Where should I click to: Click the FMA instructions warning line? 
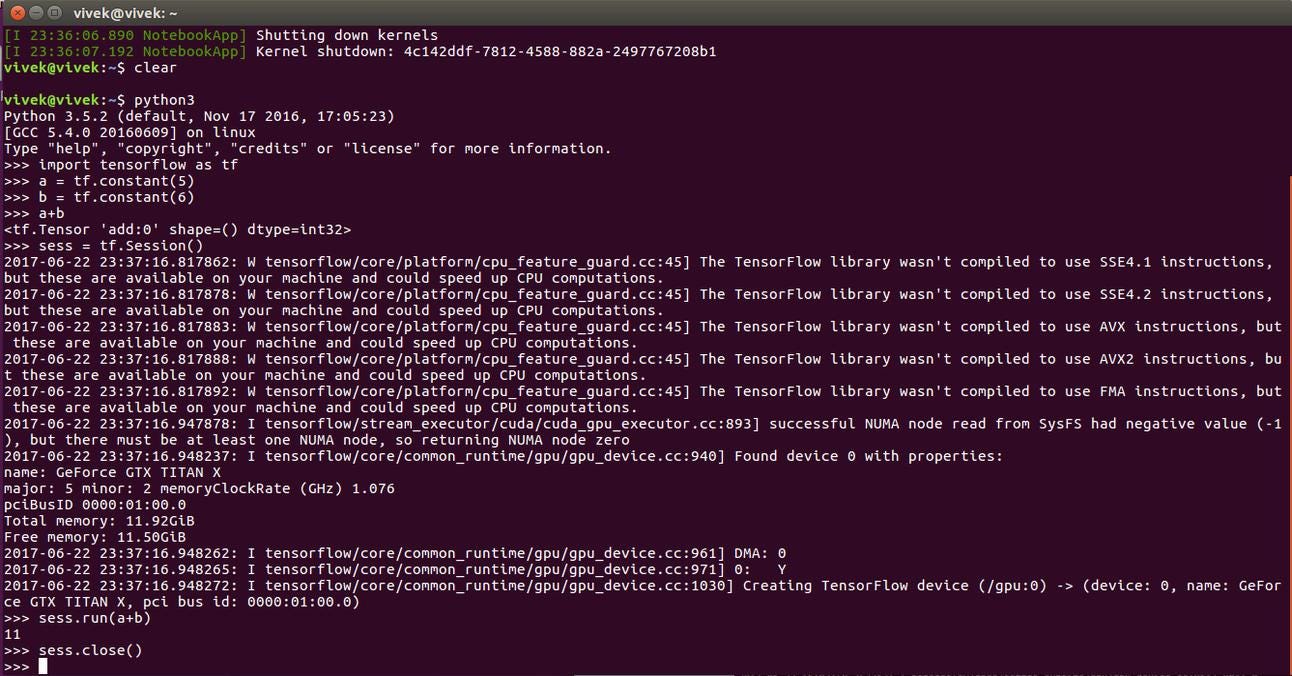pos(643,399)
